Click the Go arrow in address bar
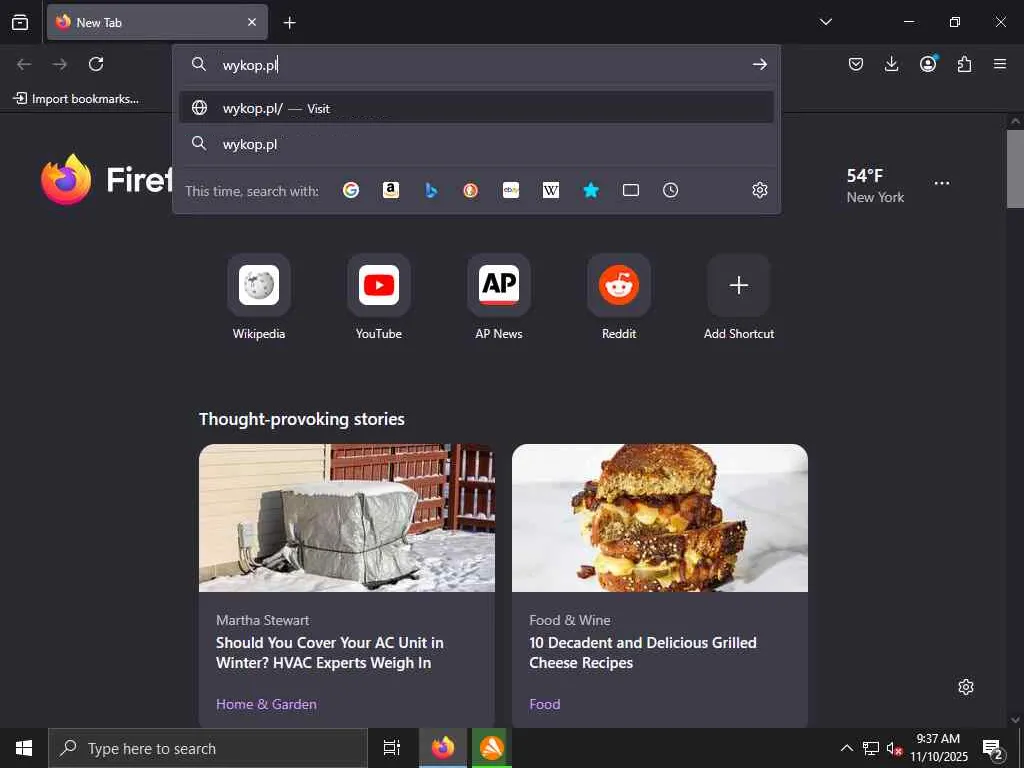This screenshot has height=768, width=1024. (x=760, y=64)
